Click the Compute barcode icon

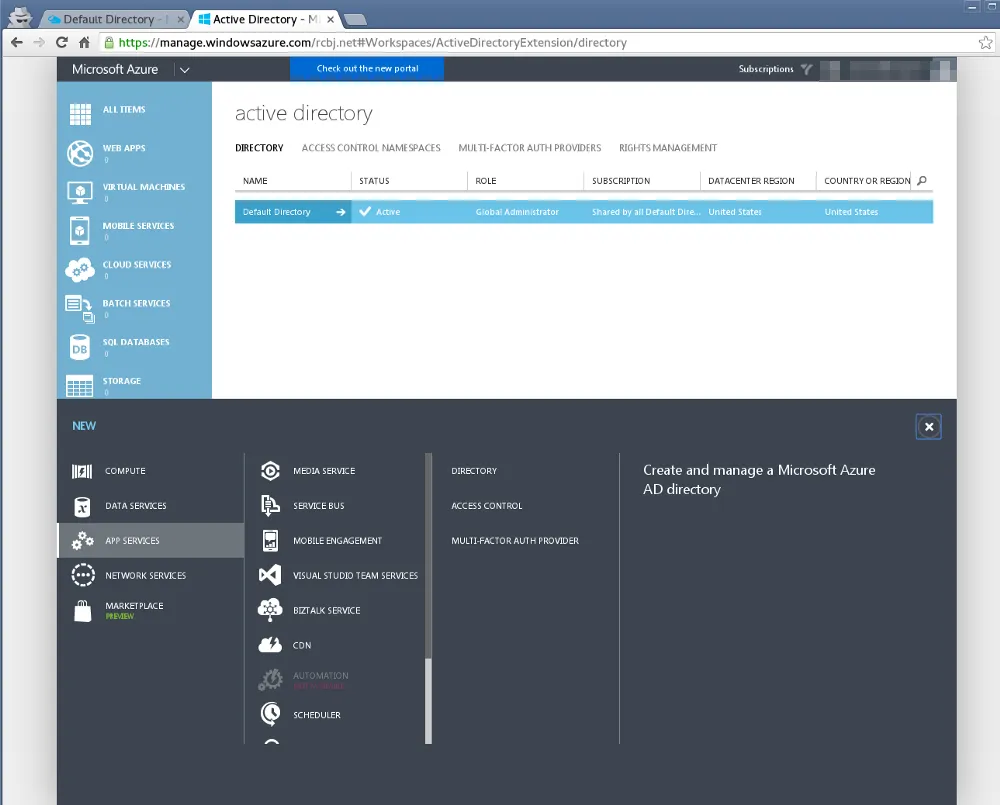pos(82,471)
